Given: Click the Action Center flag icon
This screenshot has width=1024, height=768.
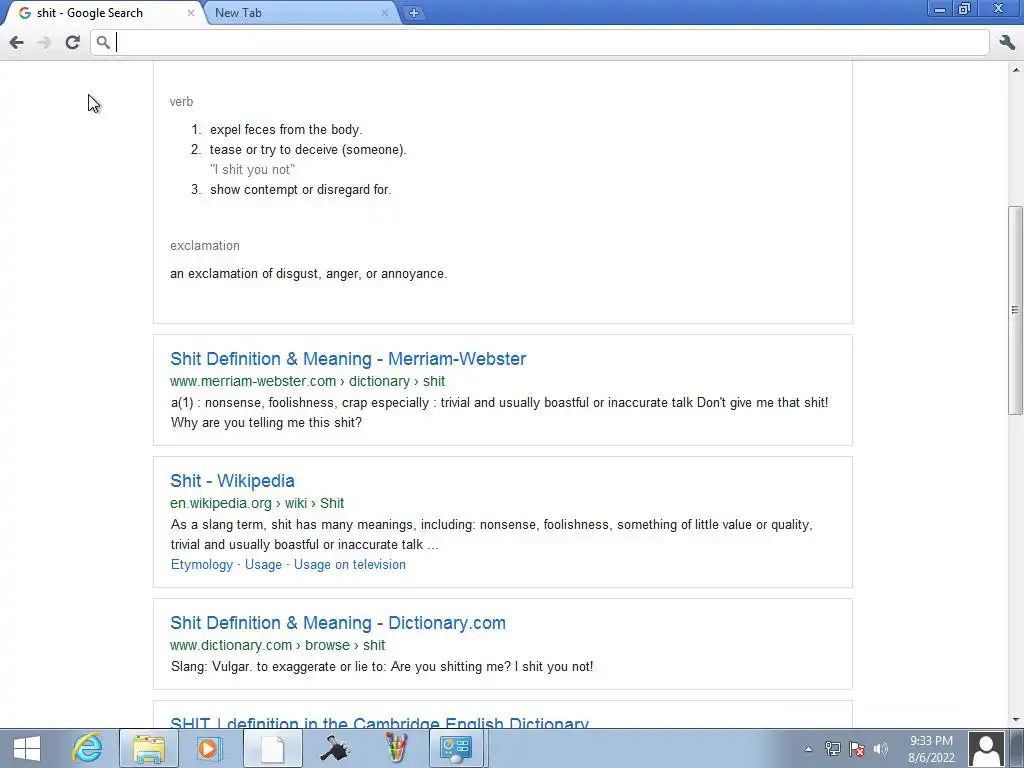Looking at the screenshot, I should click(x=857, y=749).
